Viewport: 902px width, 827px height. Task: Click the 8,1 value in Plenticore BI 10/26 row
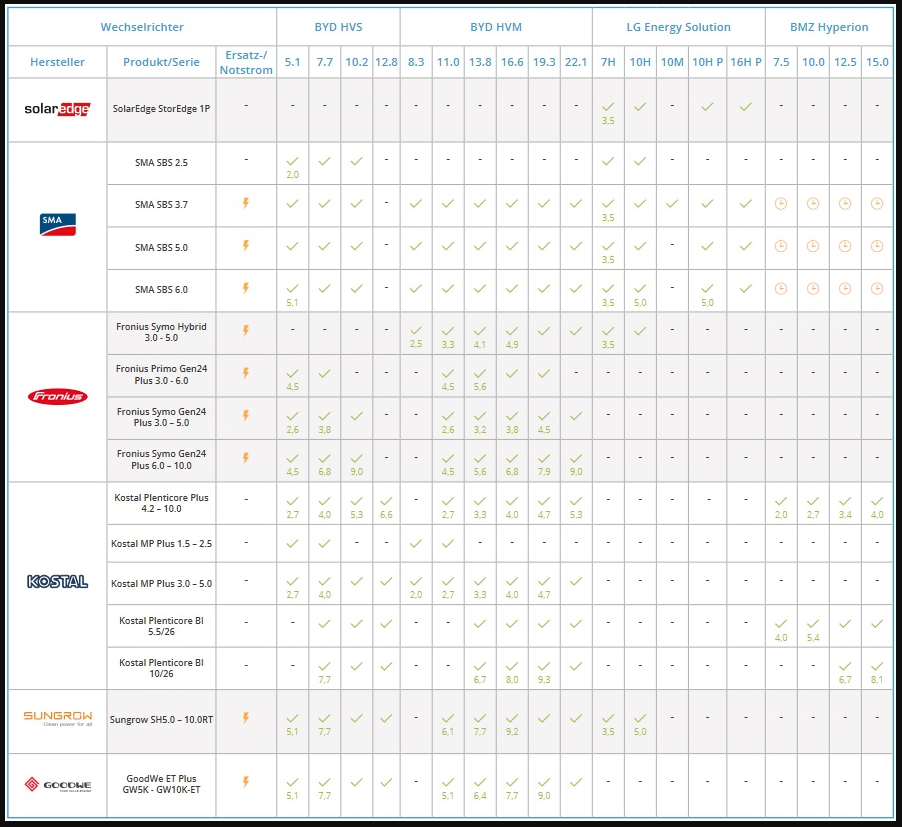(x=877, y=680)
